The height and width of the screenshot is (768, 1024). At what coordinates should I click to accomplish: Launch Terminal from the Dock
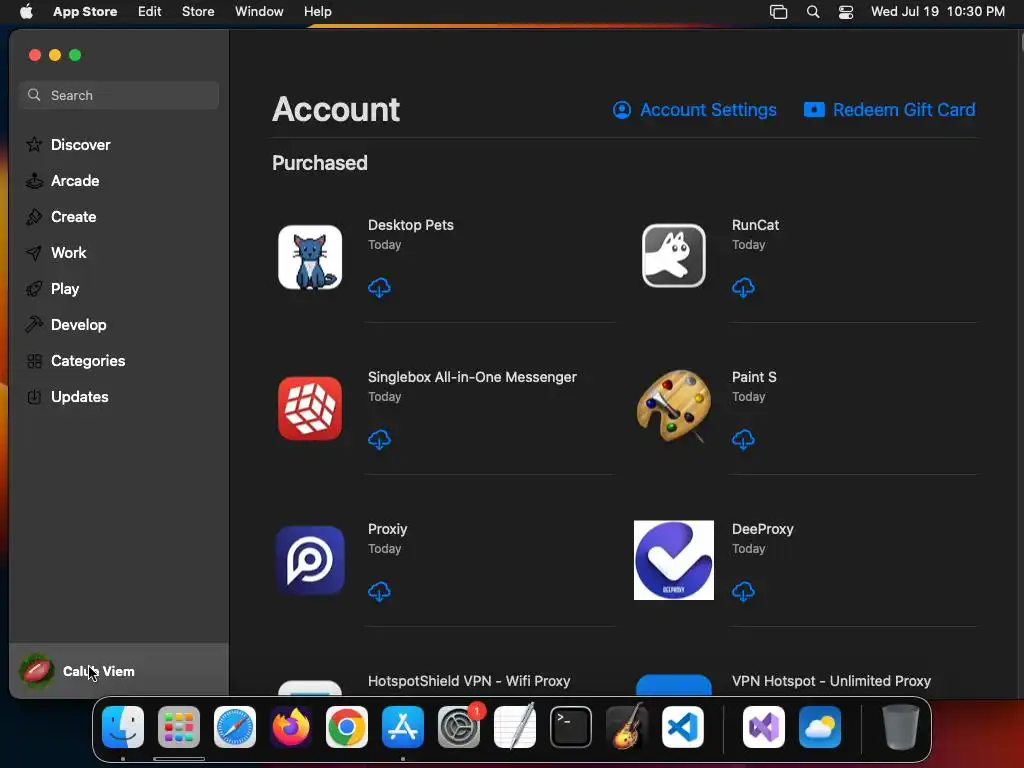pos(571,727)
